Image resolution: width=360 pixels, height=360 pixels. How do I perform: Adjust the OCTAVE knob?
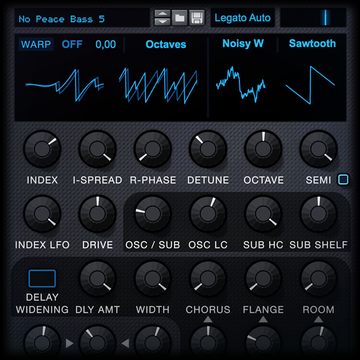coord(263,149)
